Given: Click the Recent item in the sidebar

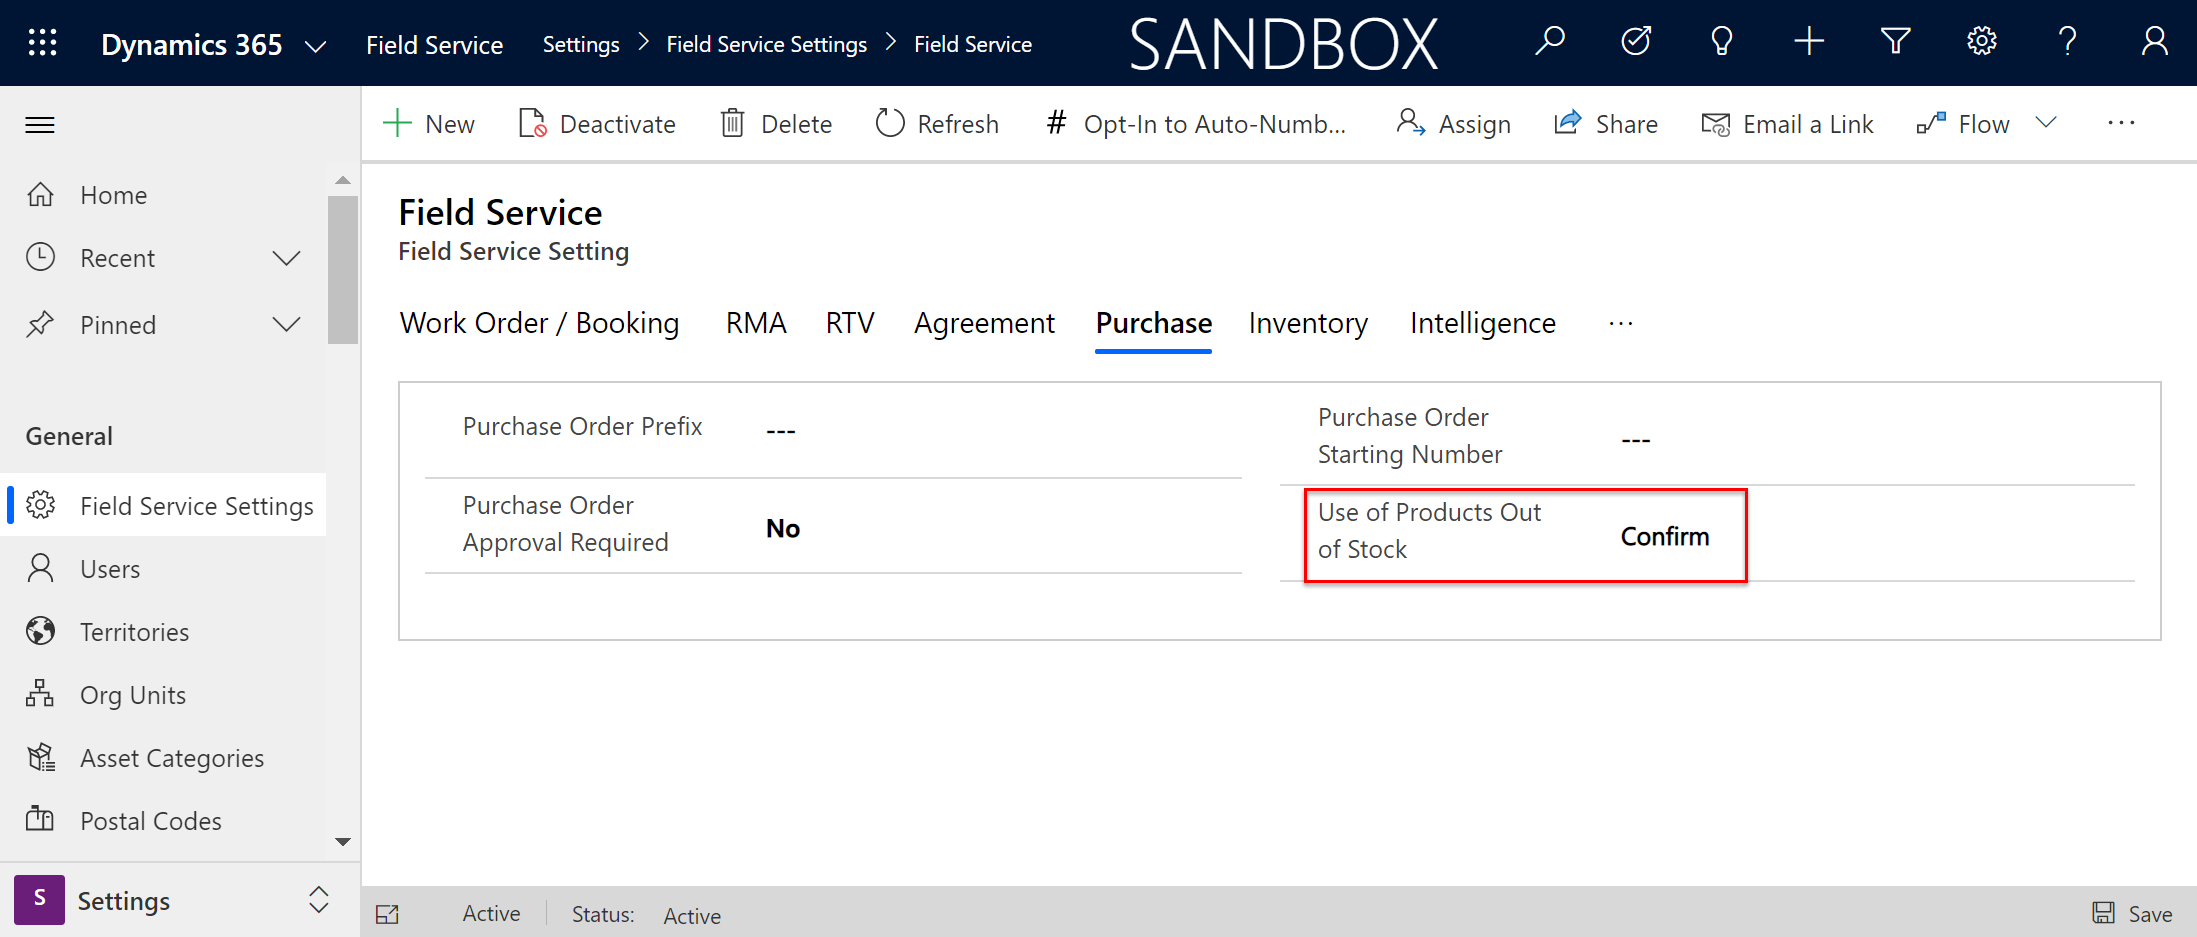Looking at the screenshot, I should [x=118, y=258].
